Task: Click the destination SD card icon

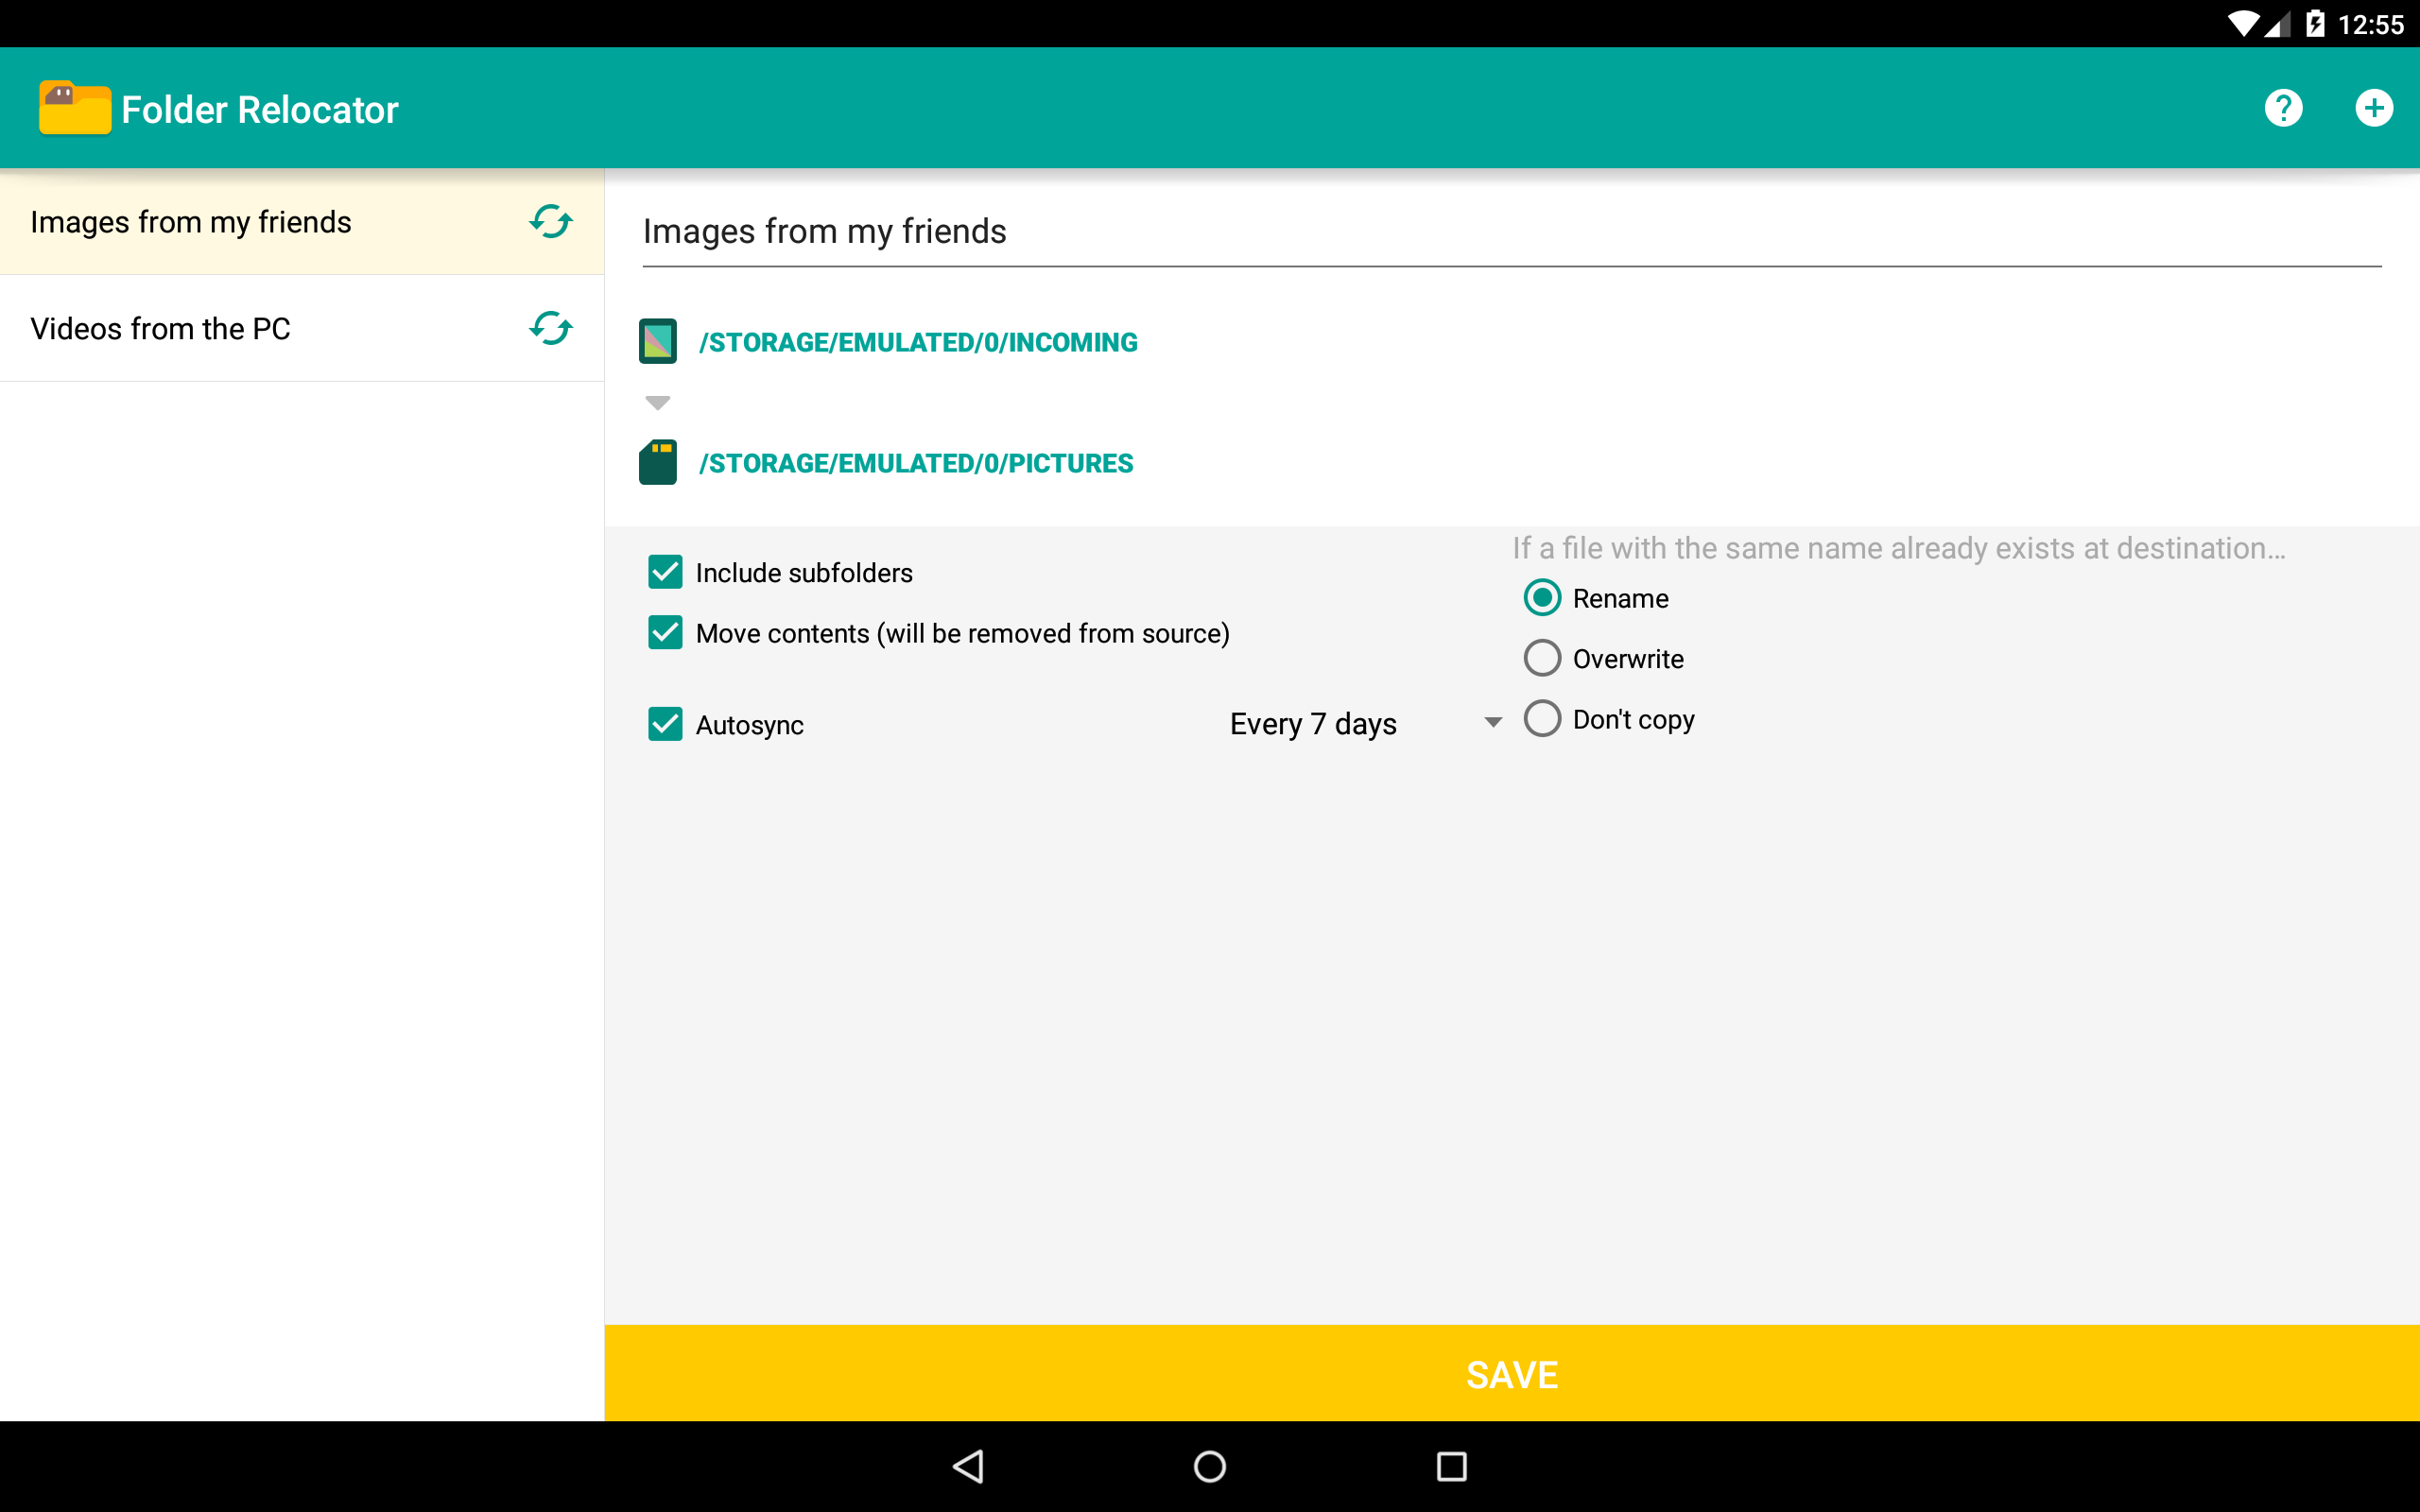Action: (657, 462)
